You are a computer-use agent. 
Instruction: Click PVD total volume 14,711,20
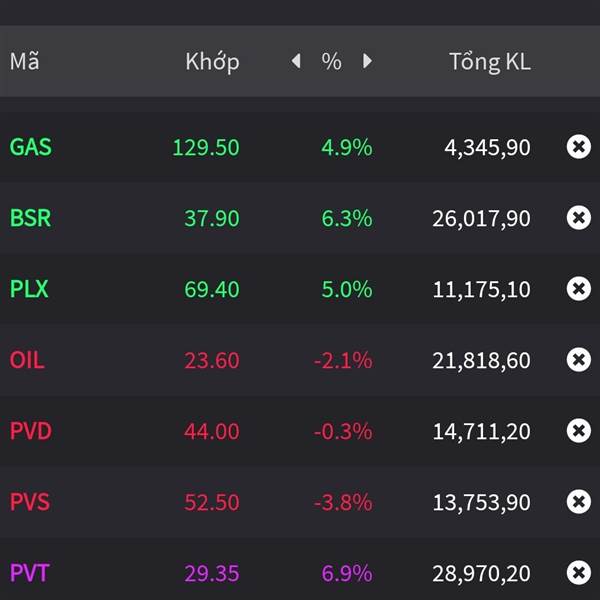481,431
